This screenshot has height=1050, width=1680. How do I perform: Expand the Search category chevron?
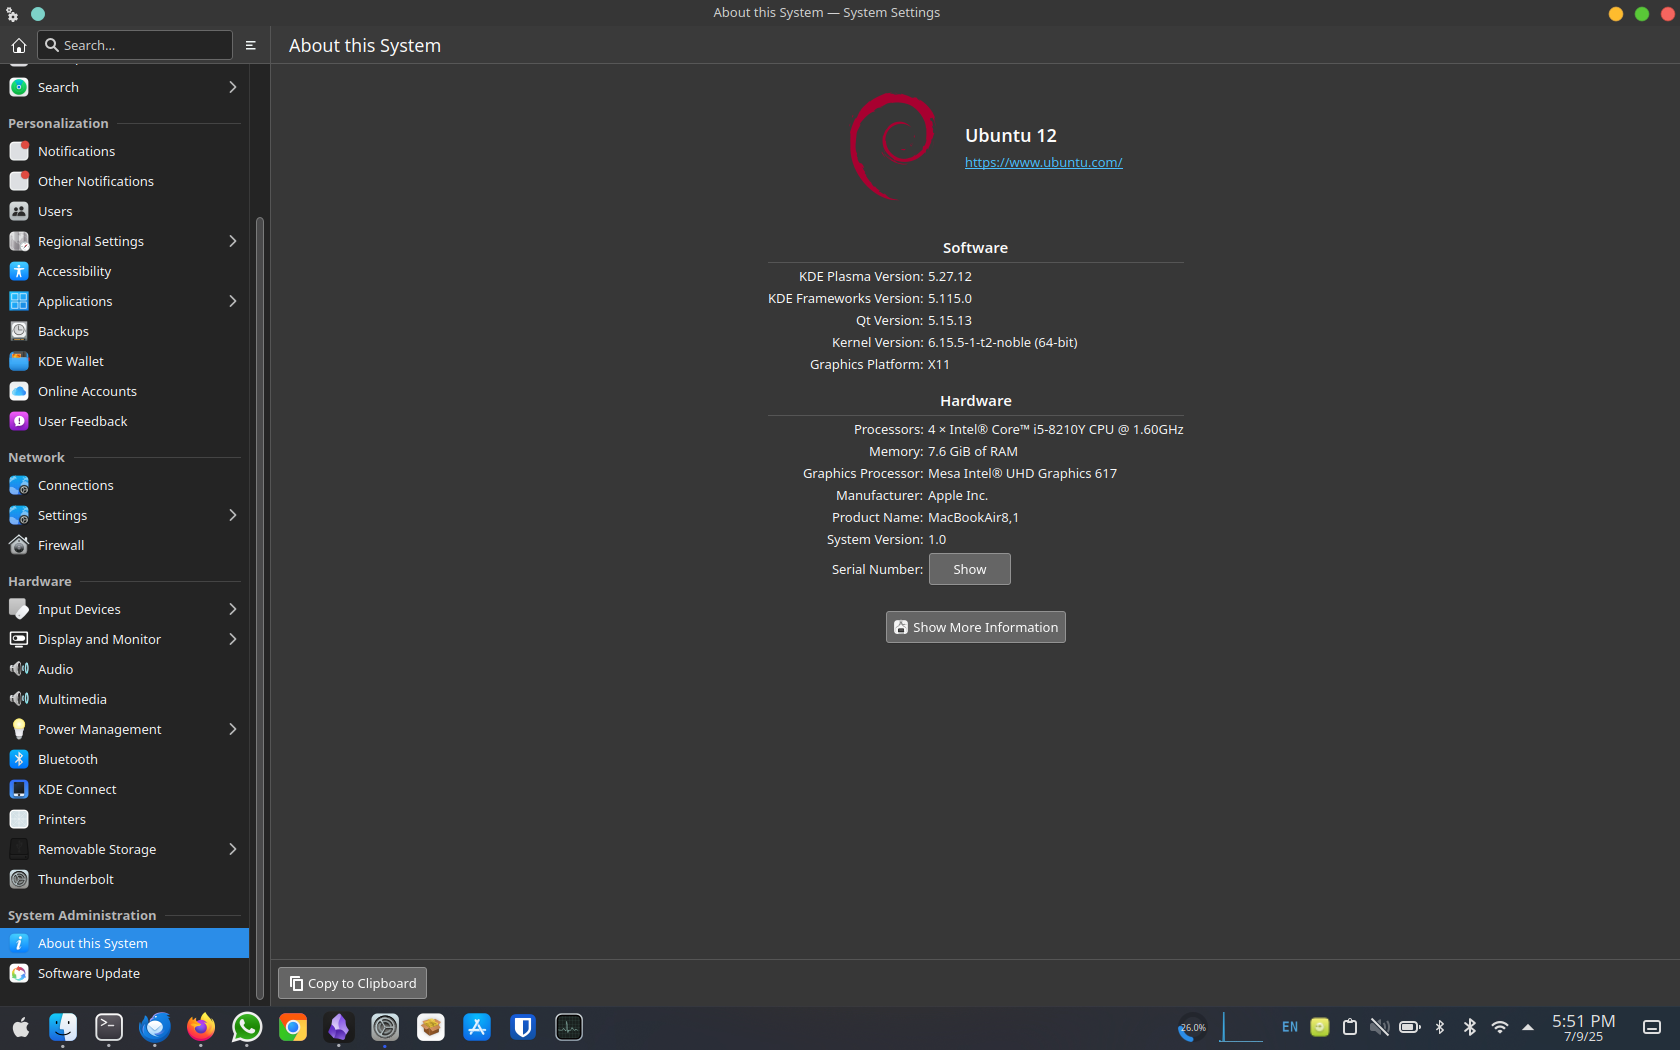click(x=232, y=87)
